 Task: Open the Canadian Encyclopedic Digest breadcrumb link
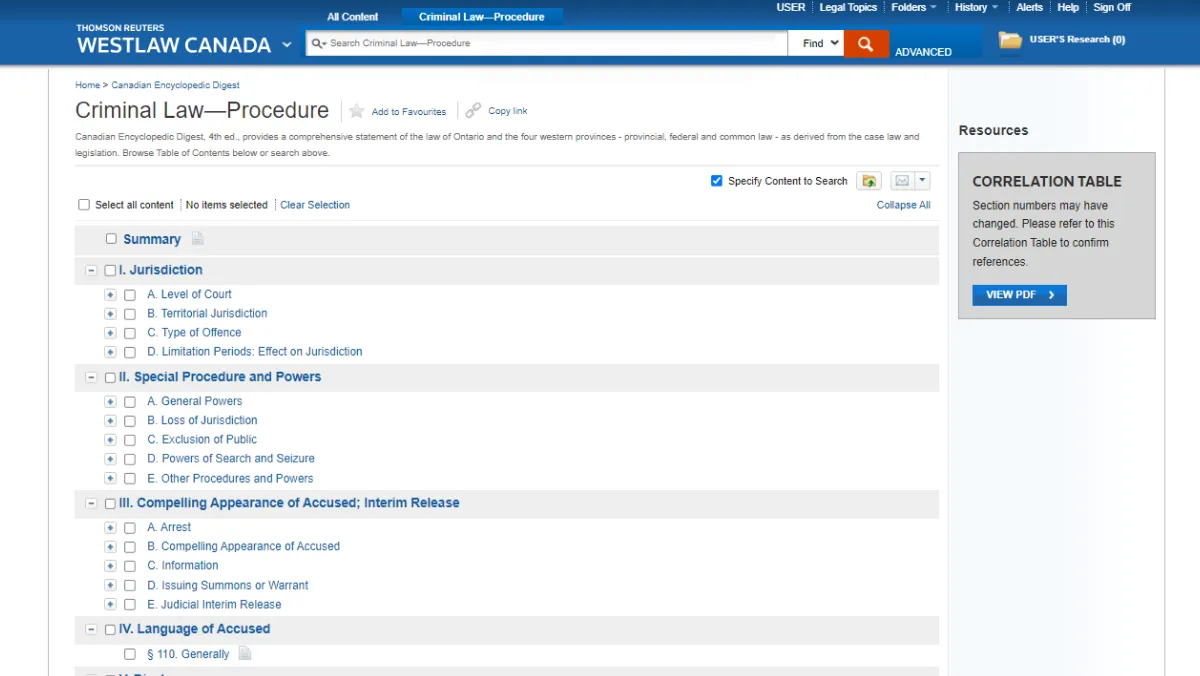click(x=175, y=85)
